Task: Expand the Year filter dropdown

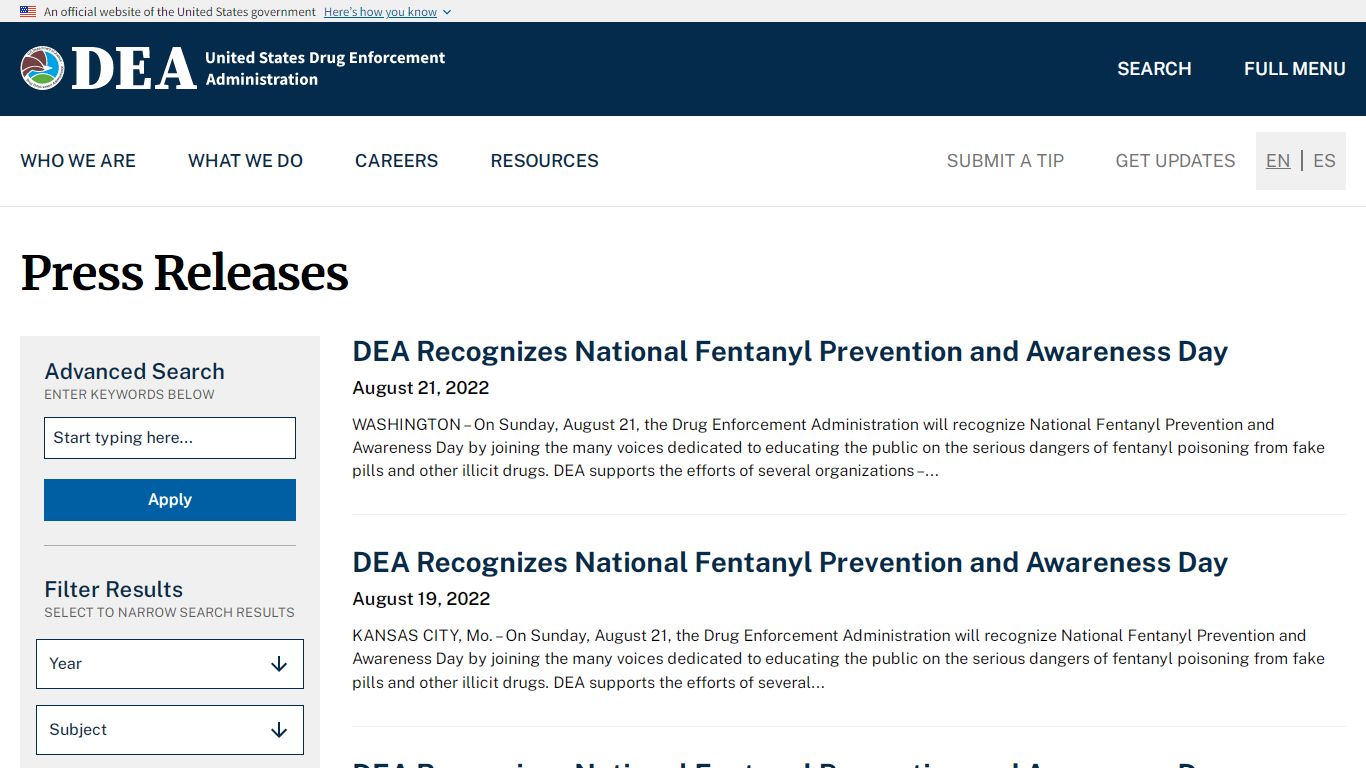Action: (x=170, y=664)
